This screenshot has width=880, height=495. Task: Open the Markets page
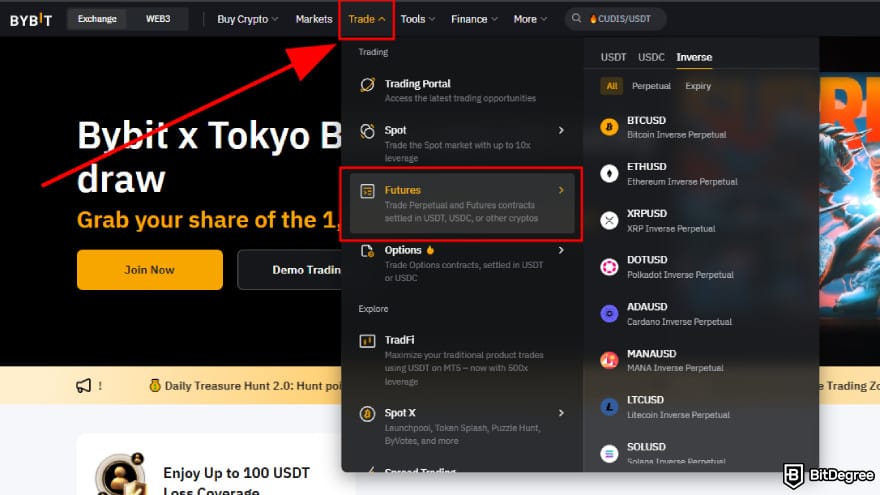tap(314, 19)
